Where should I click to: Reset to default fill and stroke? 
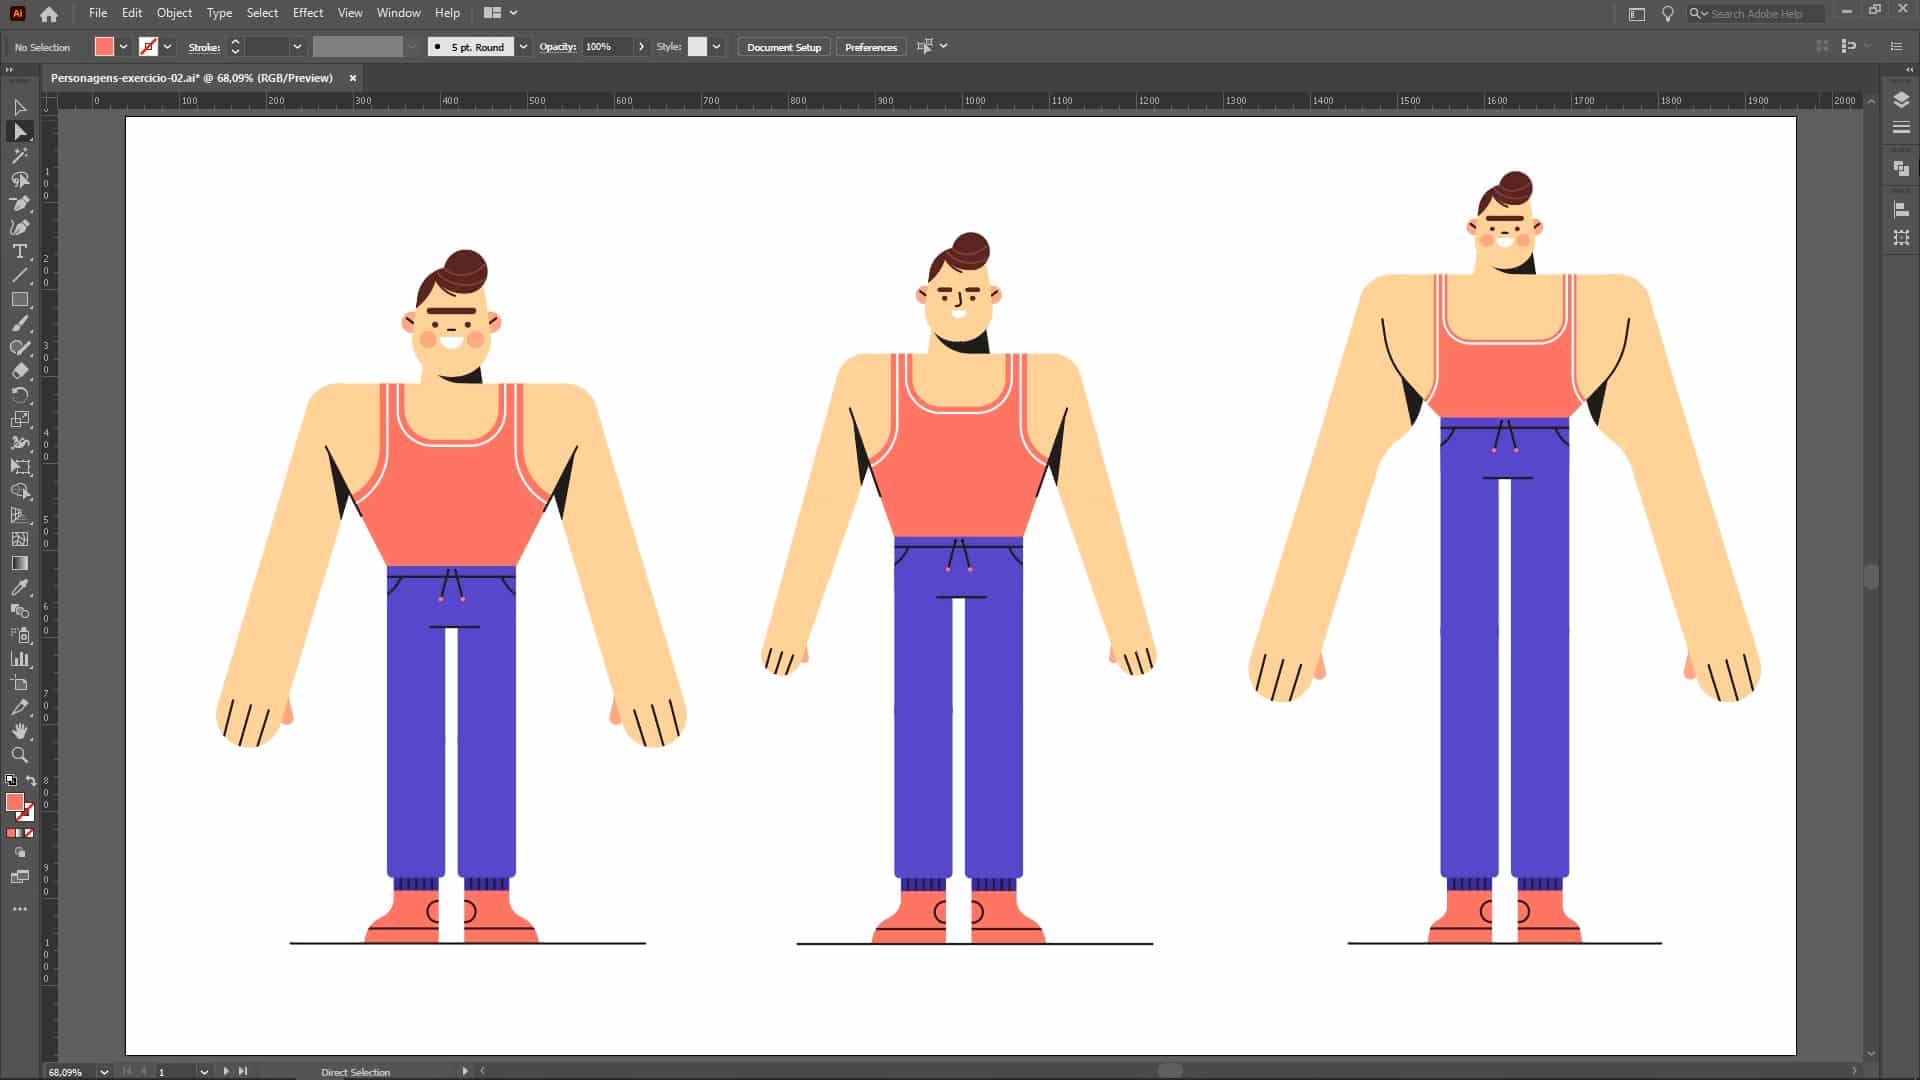tap(10, 781)
